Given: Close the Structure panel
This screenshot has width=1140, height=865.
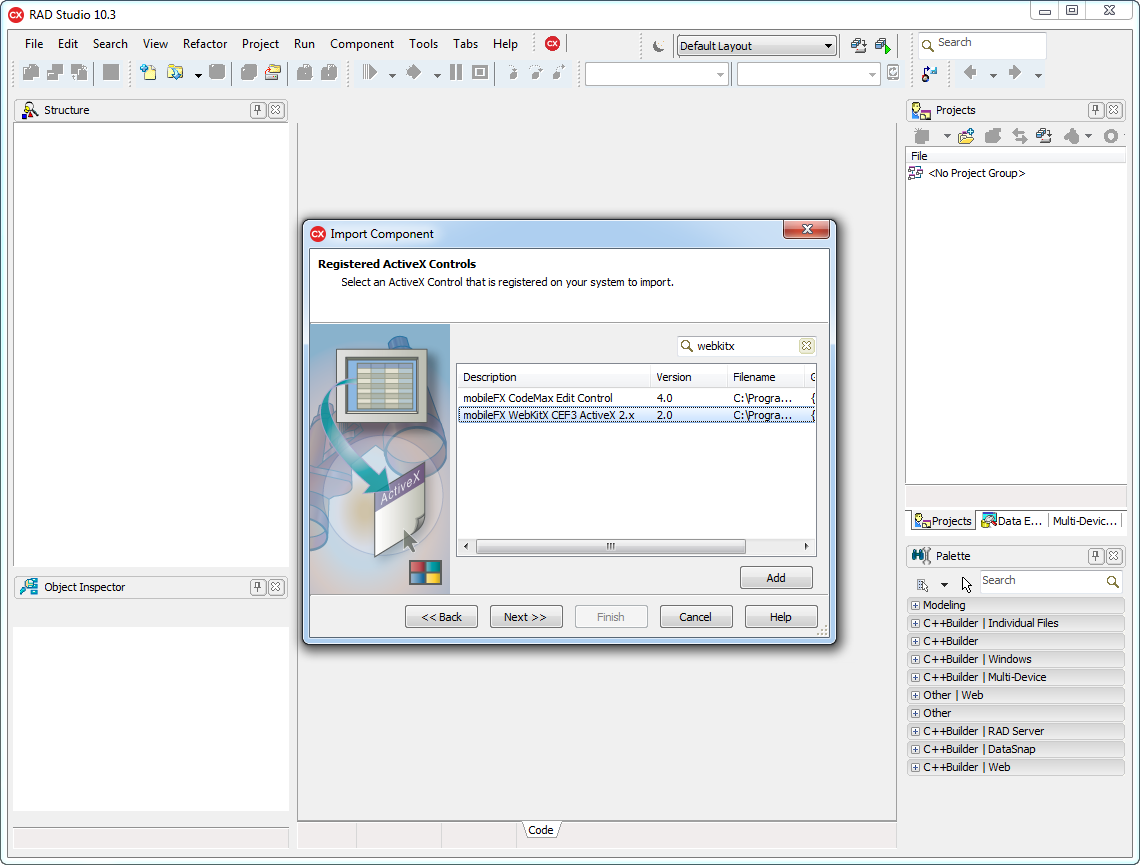Looking at the screenshot, I should [x=276, y=110].
